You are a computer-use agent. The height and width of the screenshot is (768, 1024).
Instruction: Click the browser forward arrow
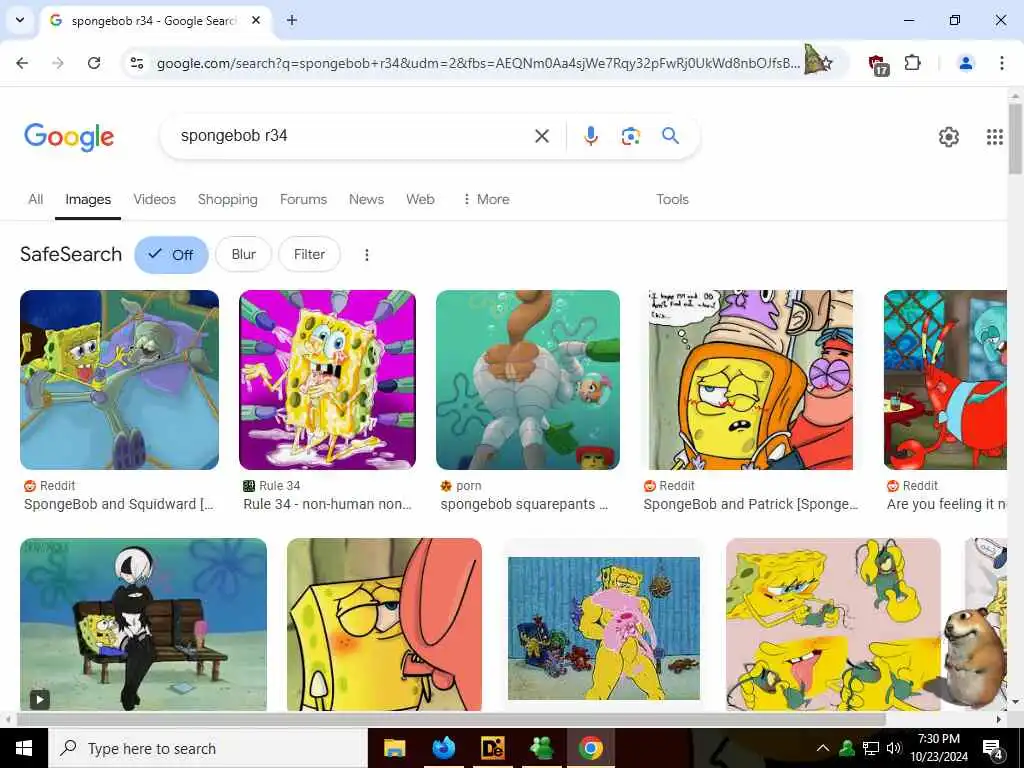58,63
